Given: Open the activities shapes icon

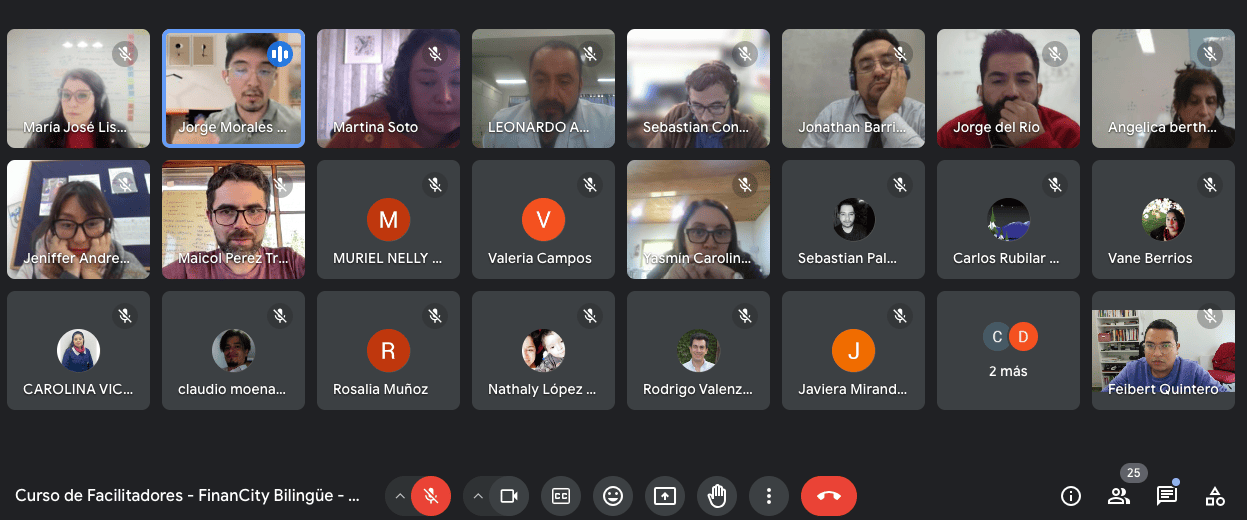Looking at the screenshot, I should pyautogui.click(x=1215, y=495).
